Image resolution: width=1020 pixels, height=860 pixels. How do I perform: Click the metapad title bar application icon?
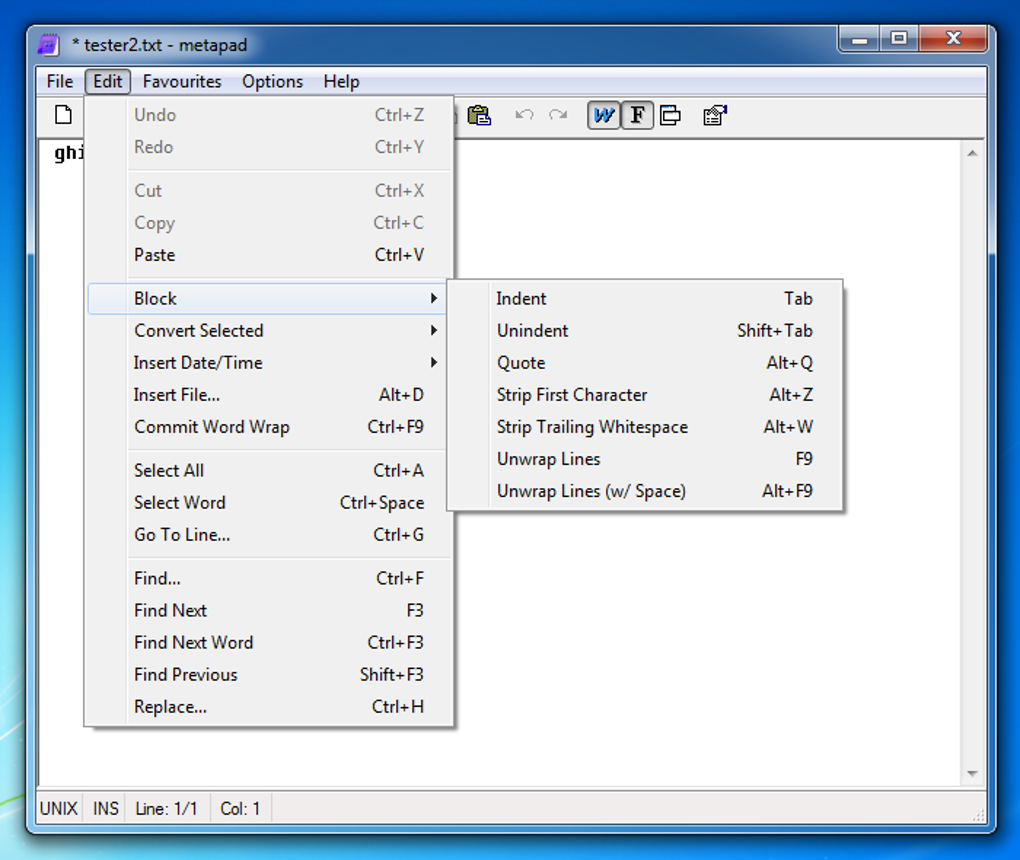(49, 45)
